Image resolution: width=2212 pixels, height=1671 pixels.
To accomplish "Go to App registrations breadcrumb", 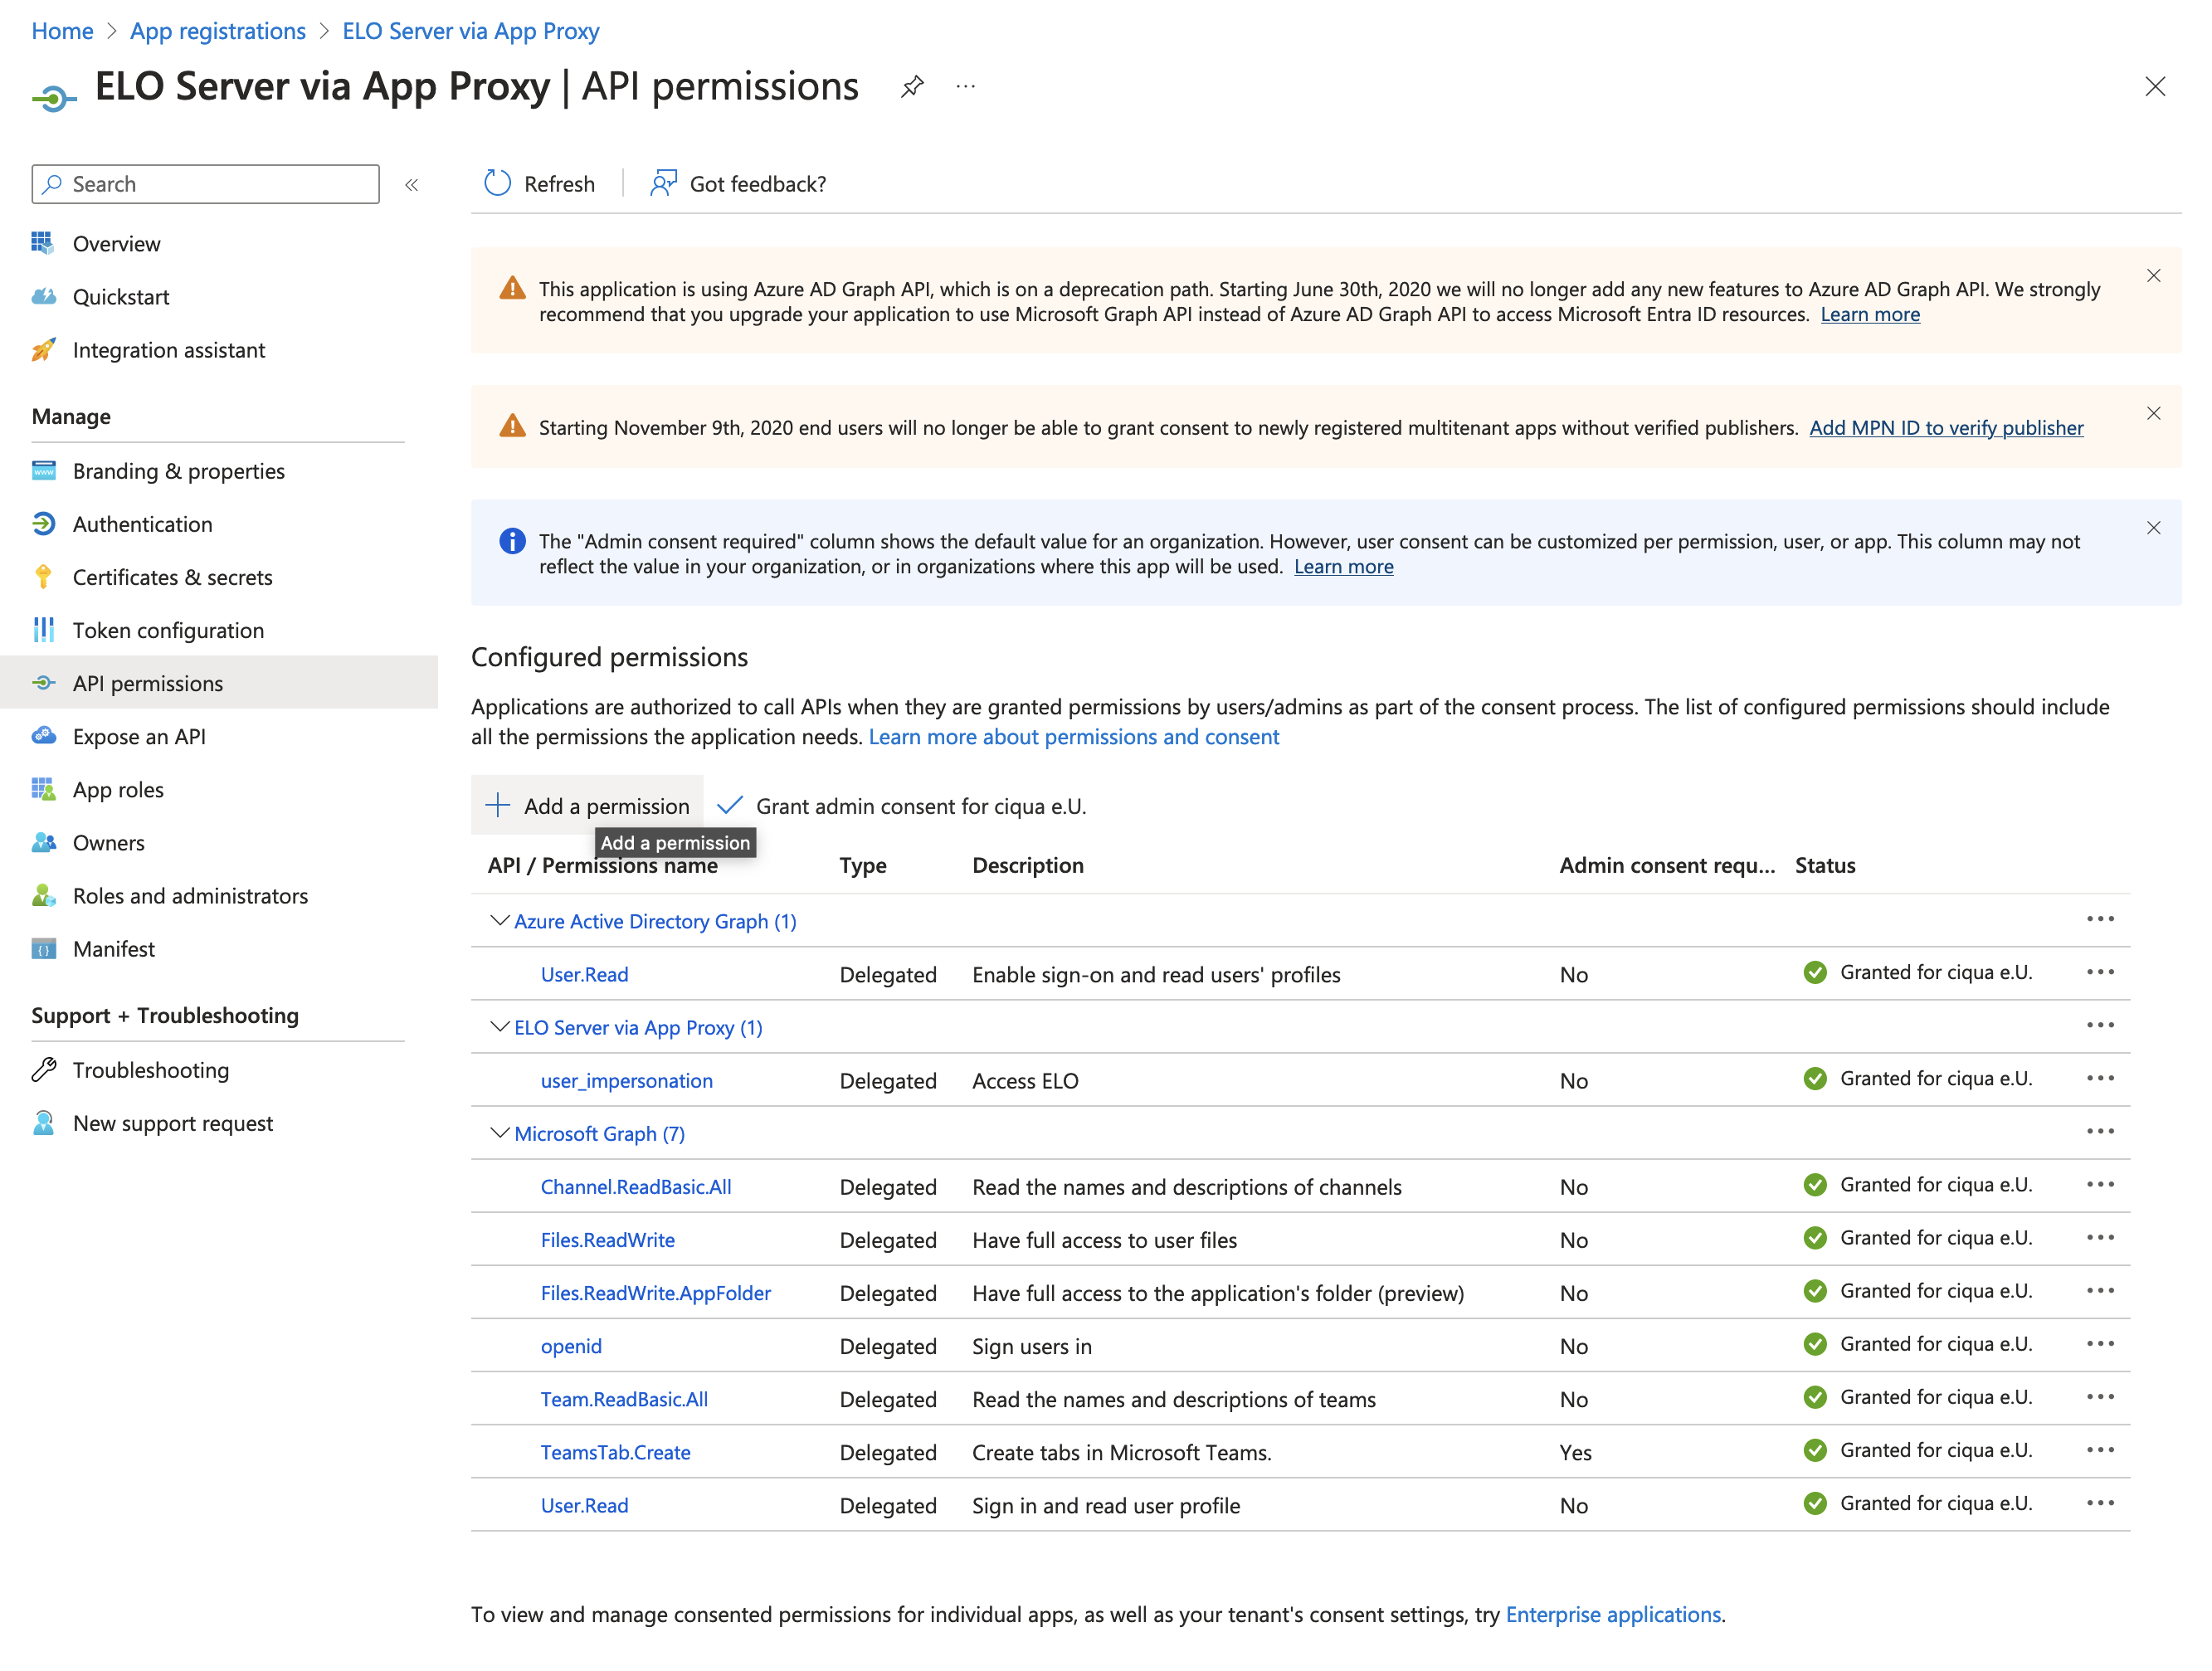I will coord(218,31).
